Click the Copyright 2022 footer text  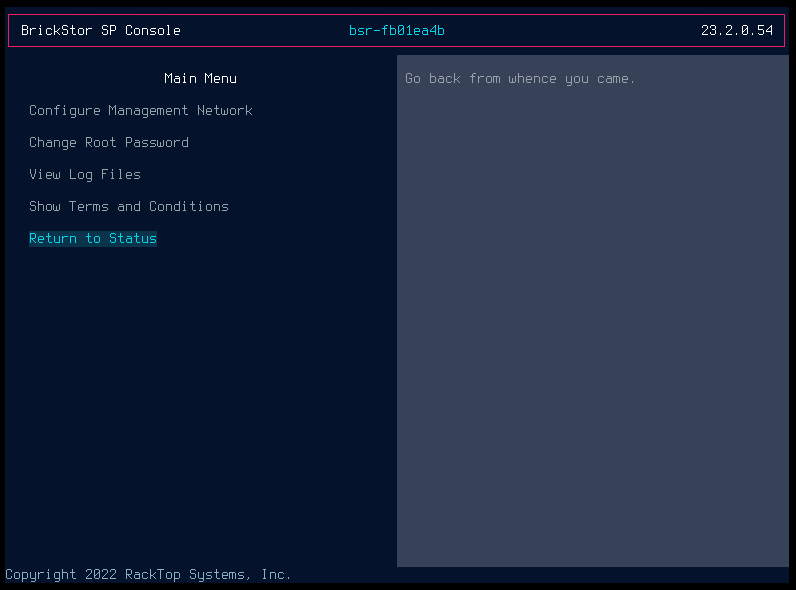click(x=60, y=574)
